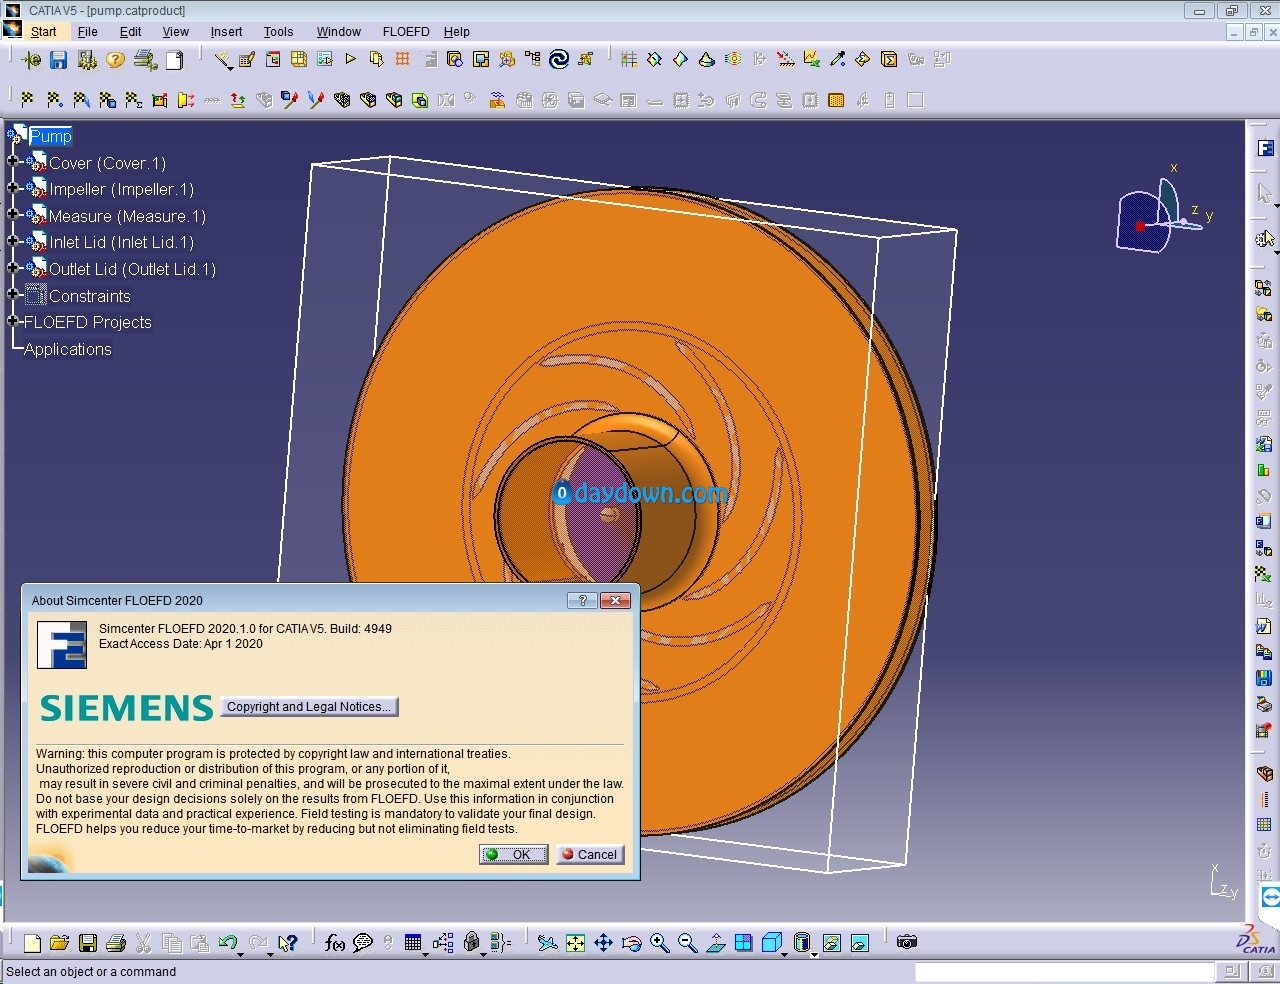This screenshot has width=1280, height=984.
Task: Open the File menu
Action: (88, 32)
